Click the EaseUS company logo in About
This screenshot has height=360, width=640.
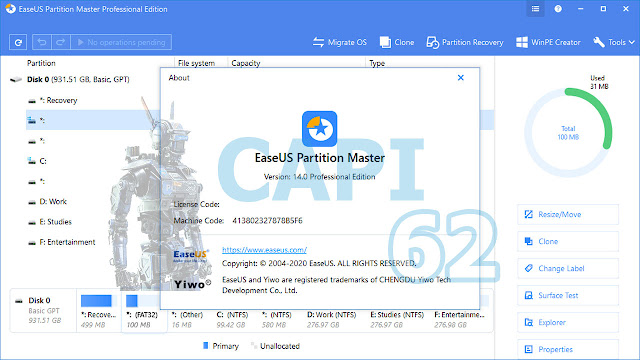191,256
